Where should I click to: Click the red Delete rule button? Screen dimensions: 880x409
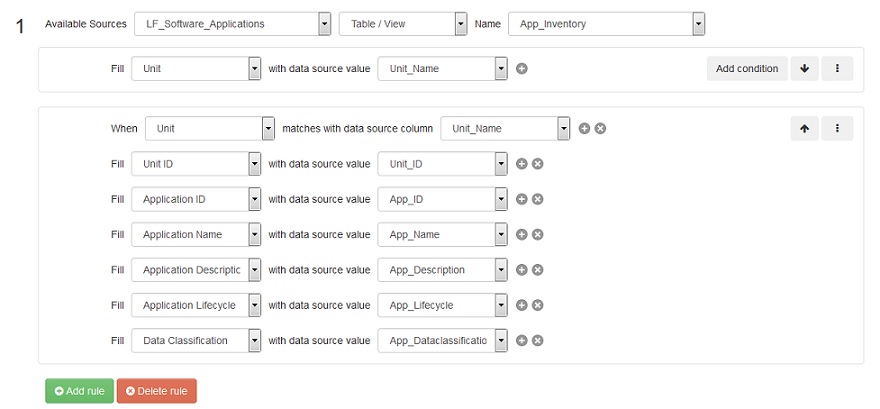tap(157, 391)
